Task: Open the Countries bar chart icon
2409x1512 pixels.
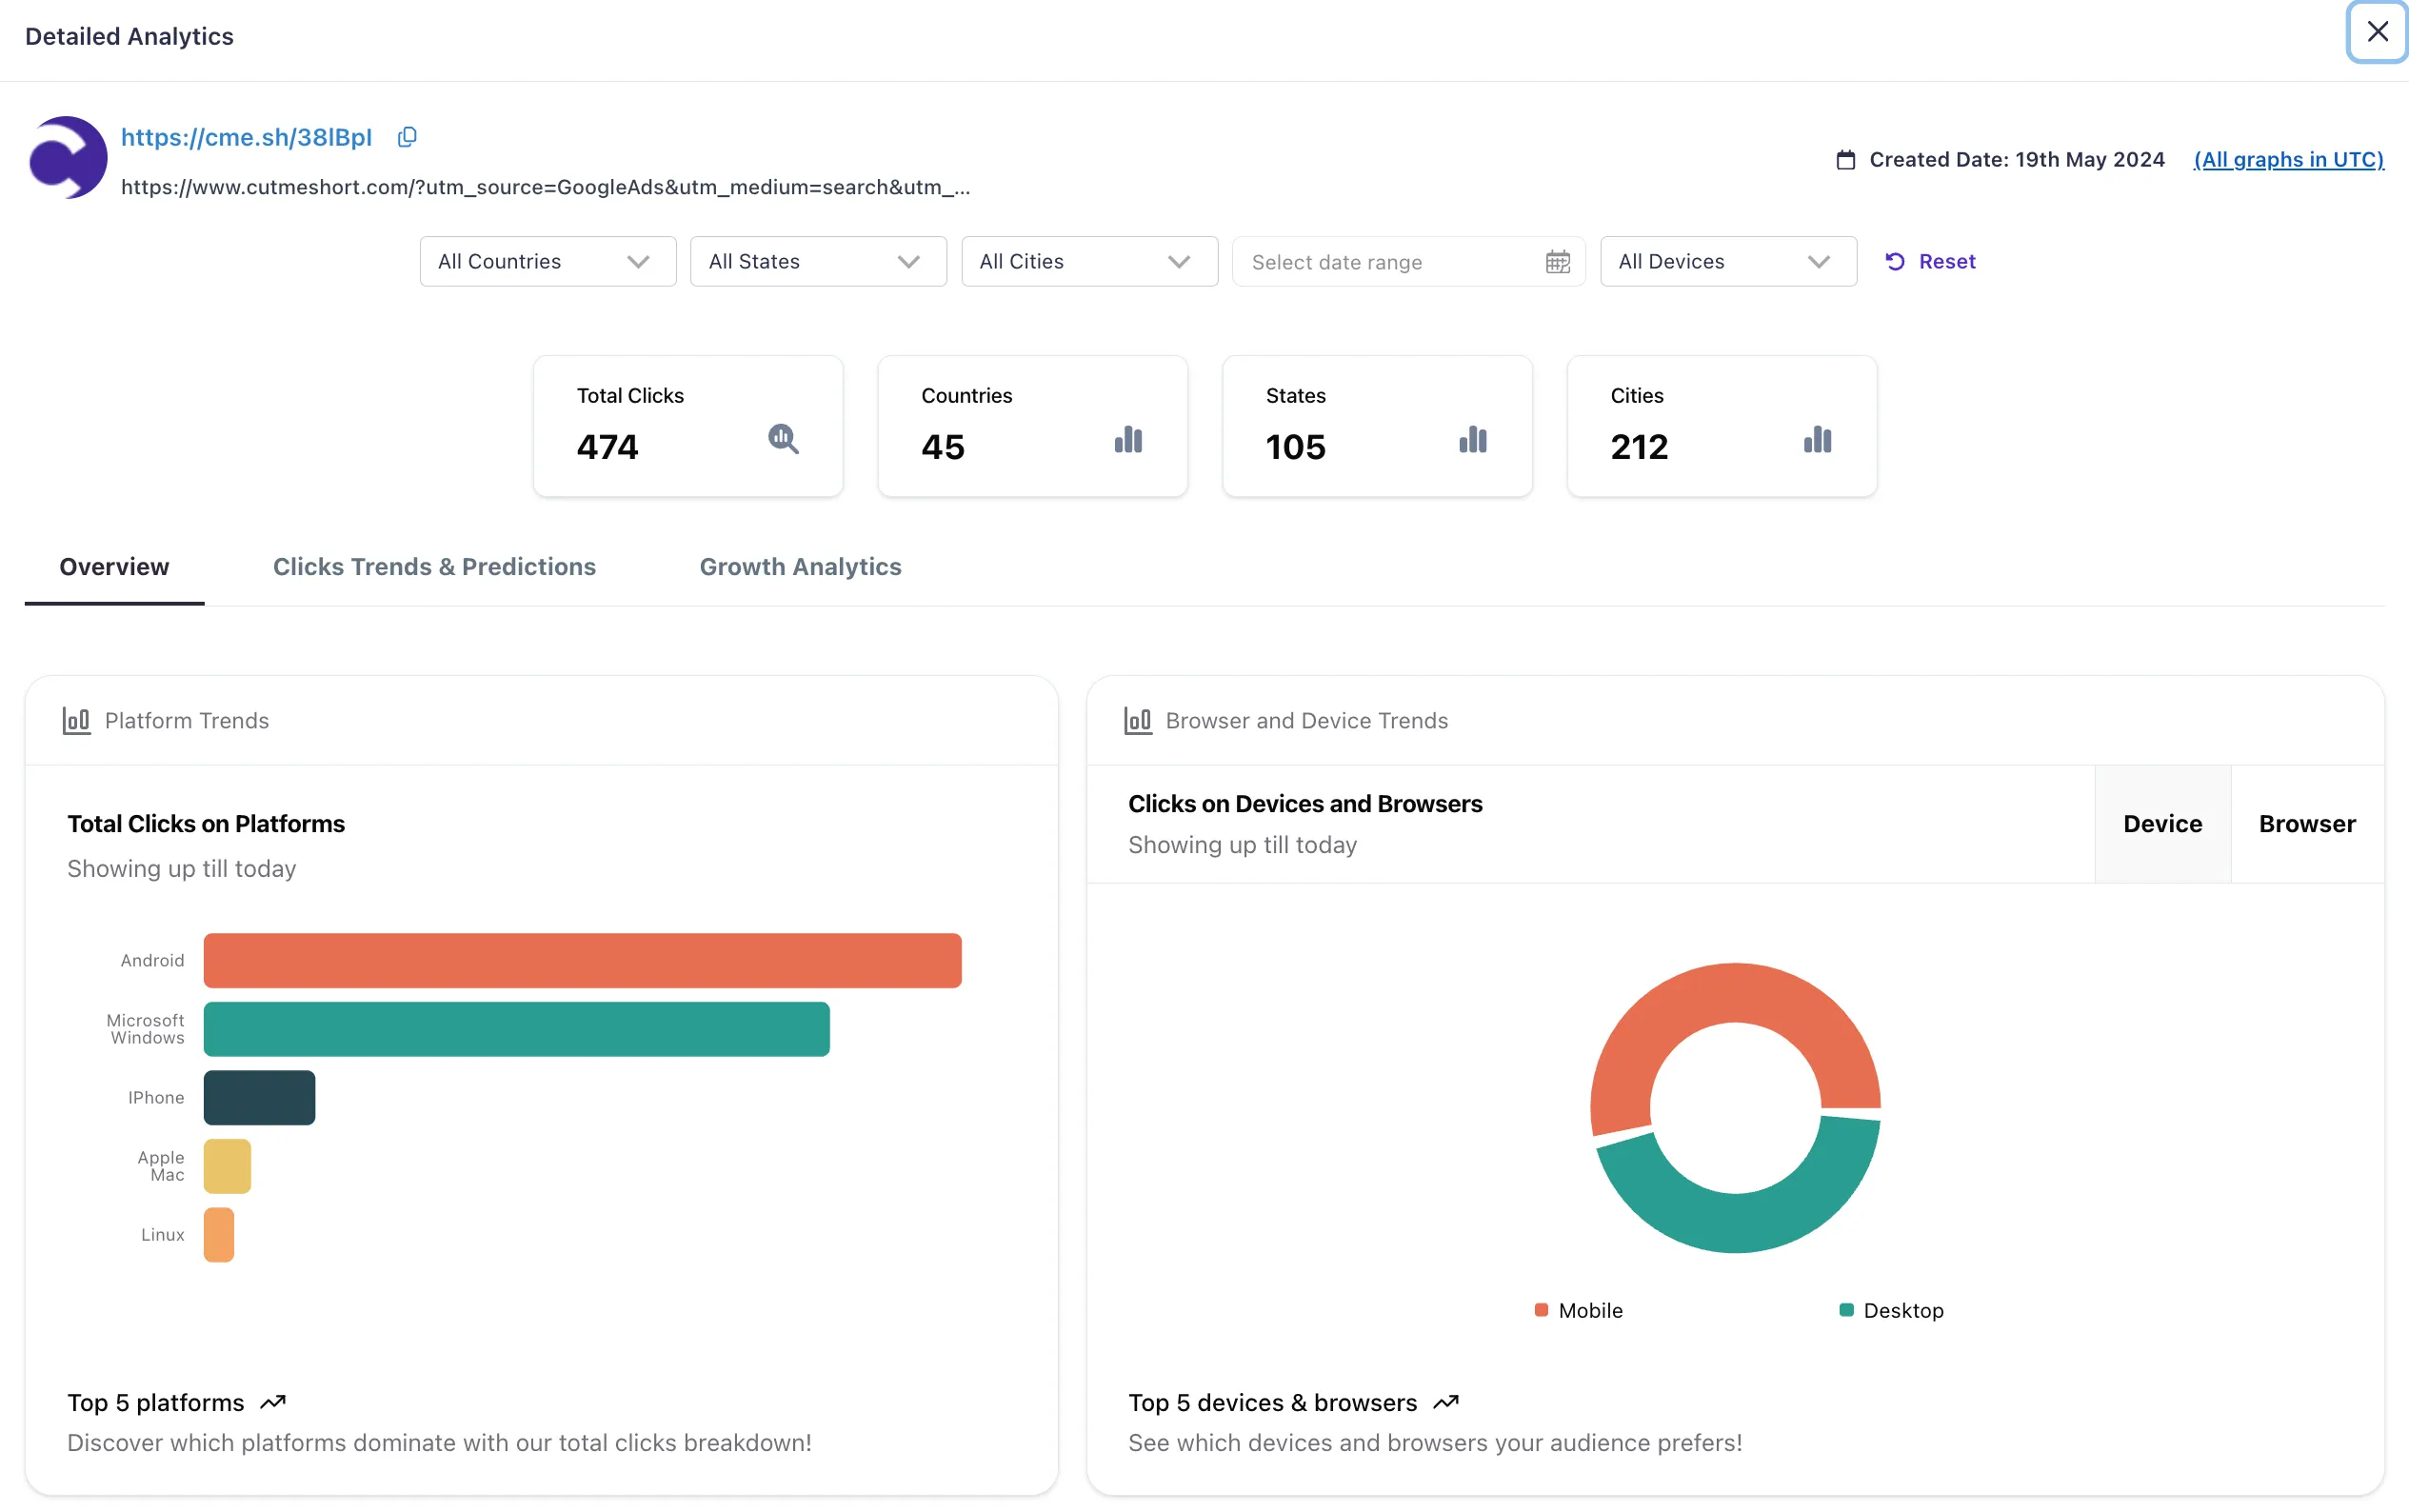Action: click(x=1128, y=440)
